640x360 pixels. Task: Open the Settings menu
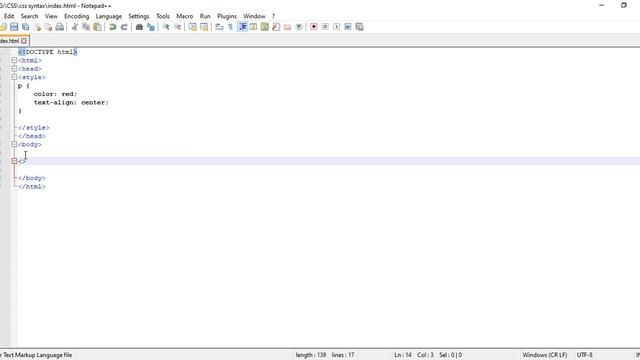pyautogui.click(x=139, y=16)
